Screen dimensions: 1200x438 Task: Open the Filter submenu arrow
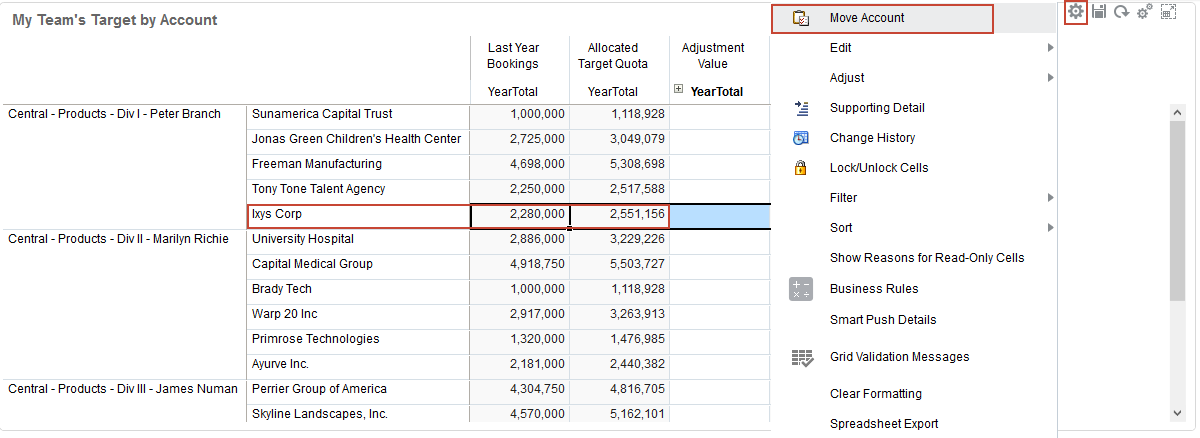[1050, 198]
